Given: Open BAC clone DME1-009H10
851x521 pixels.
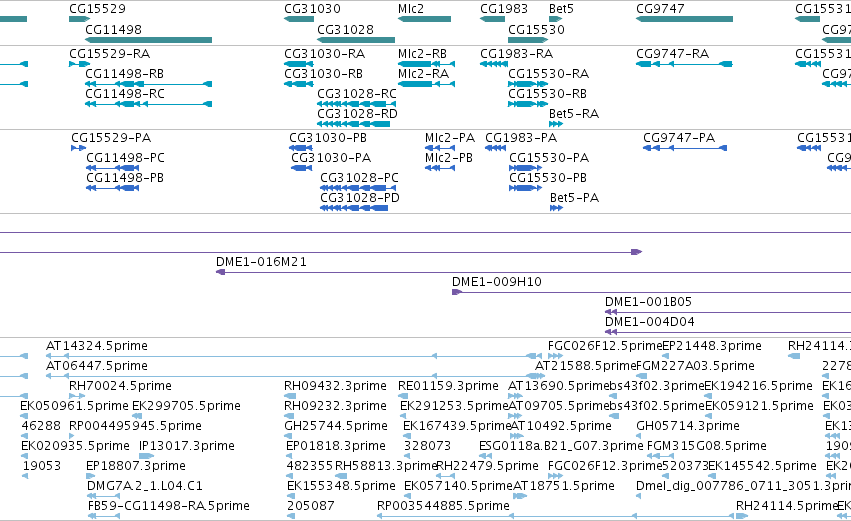Looking at the screenshot, I should point(497,282).
